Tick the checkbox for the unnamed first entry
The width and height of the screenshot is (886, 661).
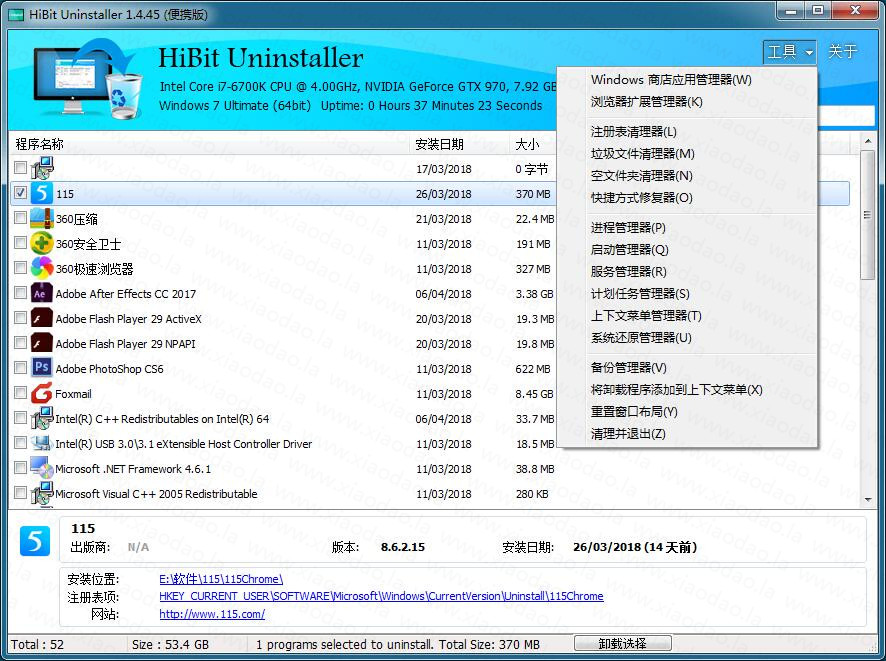tap(20, 167)
